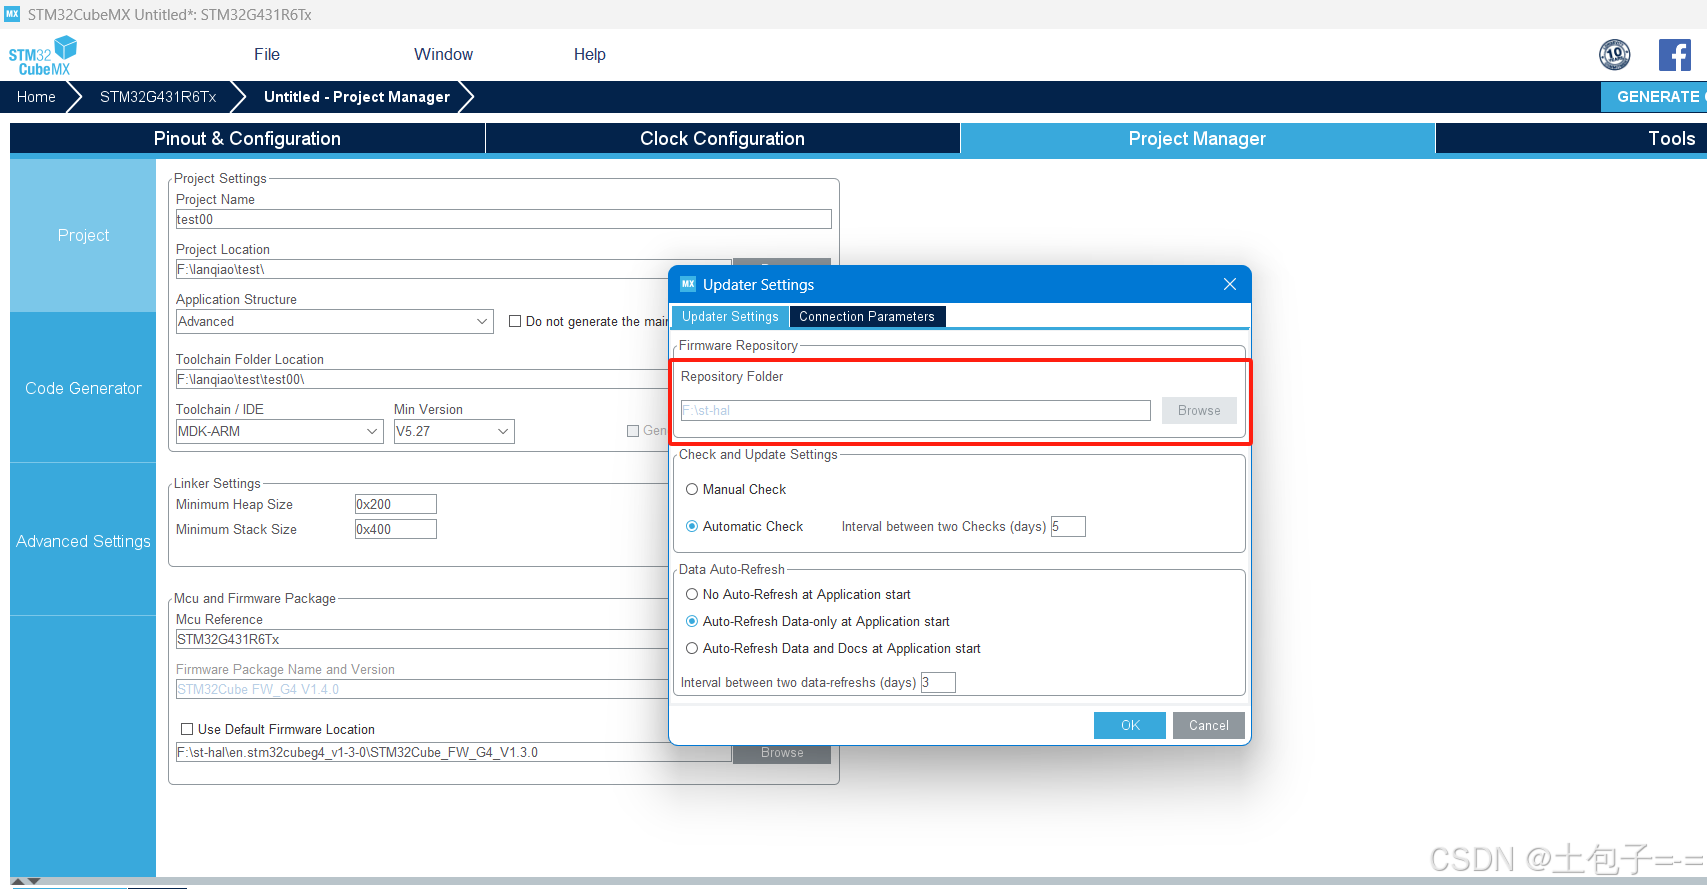Select STM32G431R6Tx breadcrumb
This screenshot has width=1707, height=889.
[x=158, y=97]
